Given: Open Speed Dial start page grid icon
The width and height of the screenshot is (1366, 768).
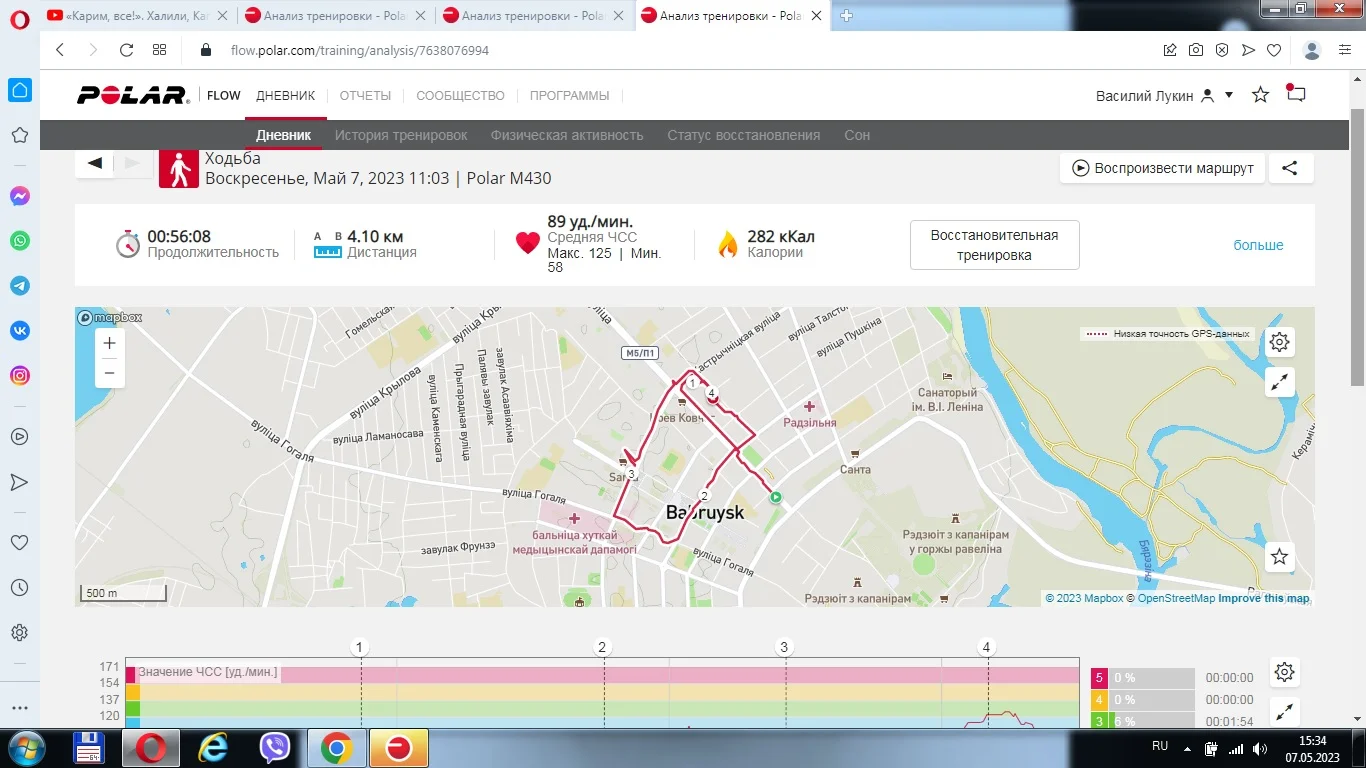Looking at the screenshot, I should (159, 50).
